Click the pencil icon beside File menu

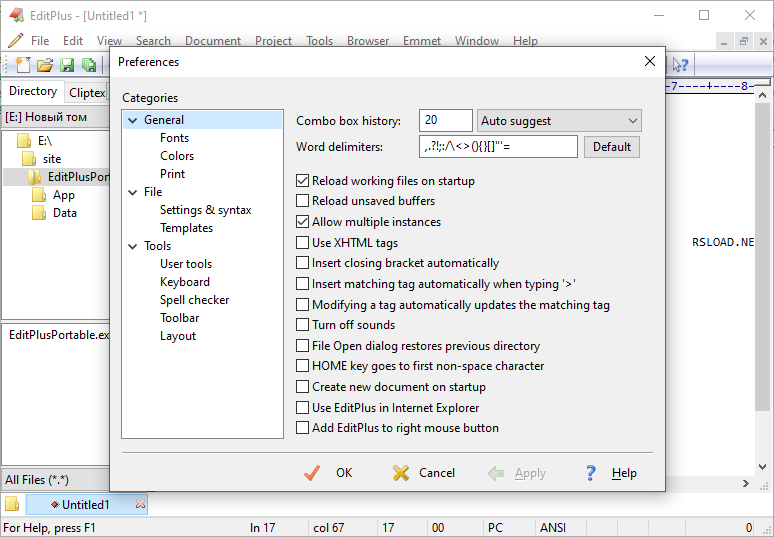pyautogui.click(x=15, y=40)
